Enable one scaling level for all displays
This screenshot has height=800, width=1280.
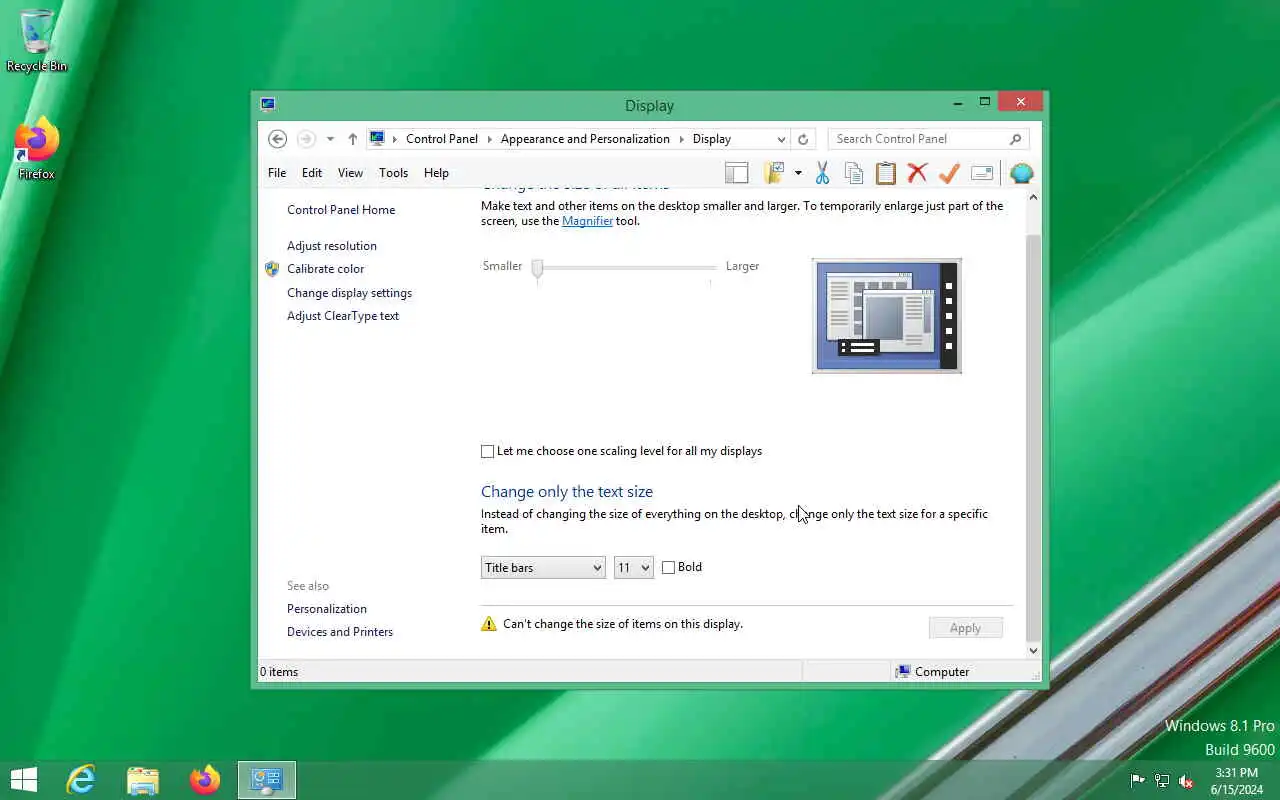tap(488, 452)
